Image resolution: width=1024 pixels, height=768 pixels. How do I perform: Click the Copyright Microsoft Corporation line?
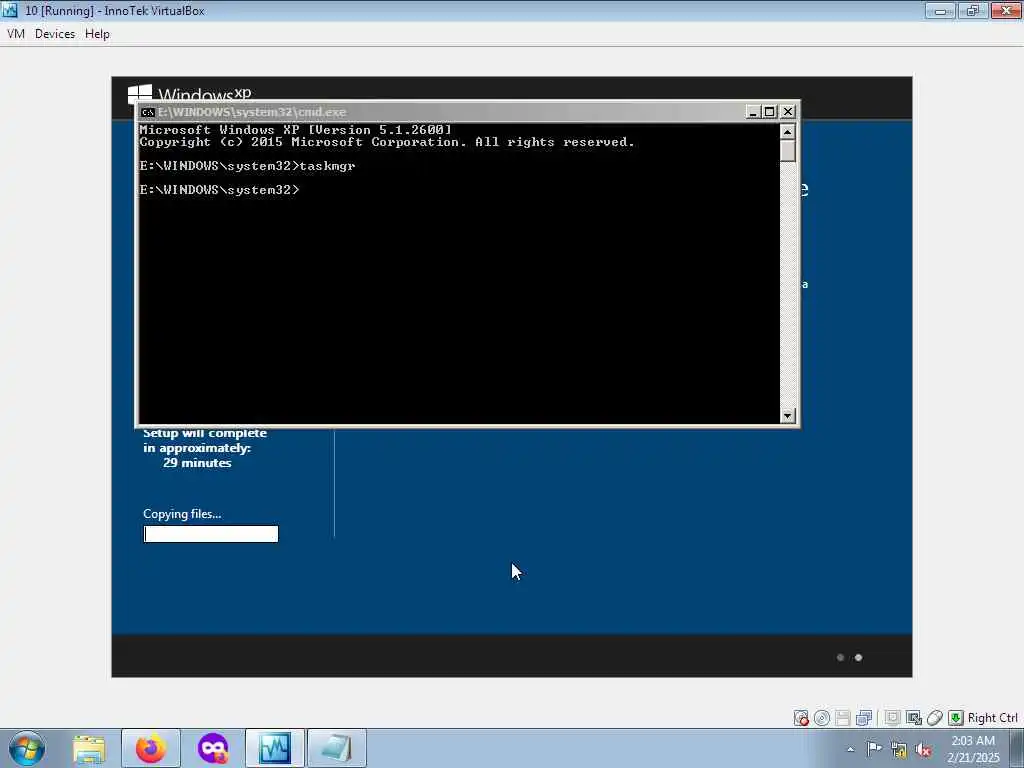[x=387, y=142]
